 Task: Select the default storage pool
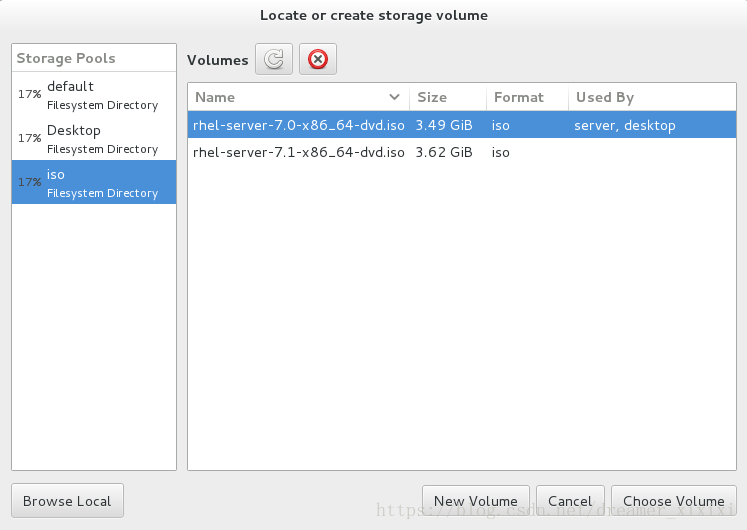pos(94,94)
